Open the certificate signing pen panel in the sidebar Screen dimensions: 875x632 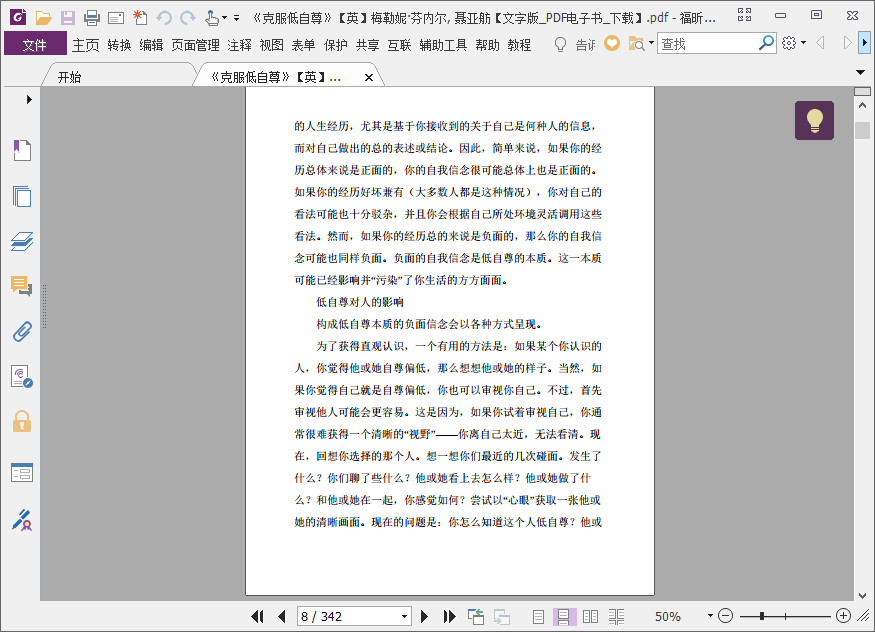[22, 520]
